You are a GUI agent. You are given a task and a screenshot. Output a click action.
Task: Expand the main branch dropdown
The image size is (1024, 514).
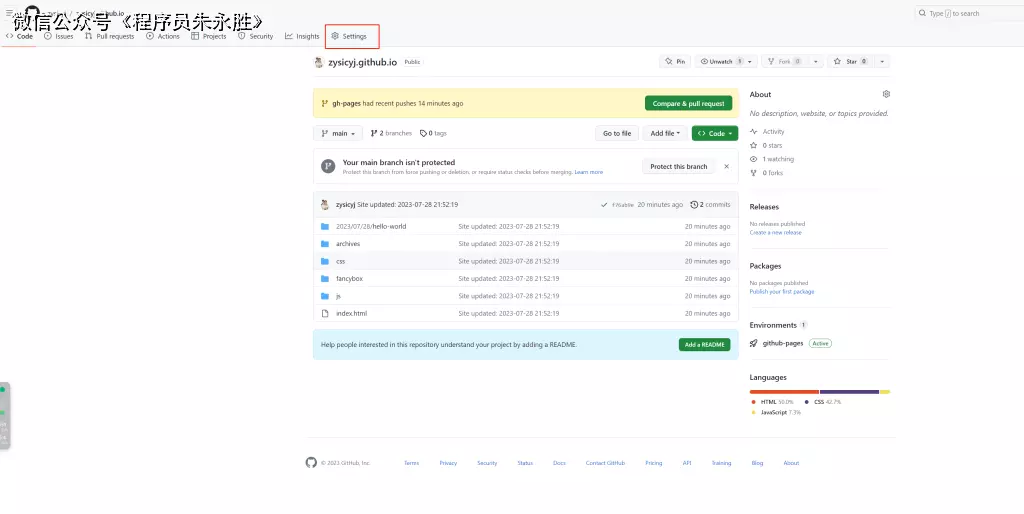click(338, 133)
